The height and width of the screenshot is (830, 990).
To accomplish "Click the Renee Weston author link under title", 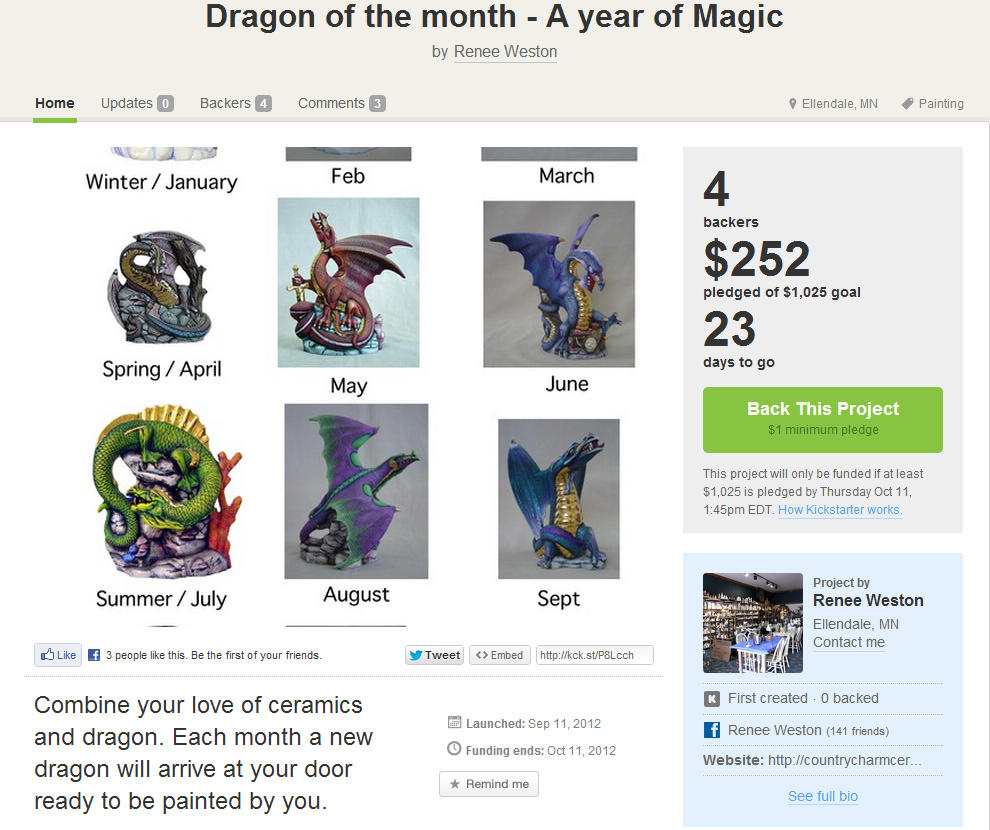I will (x=505, y=52).
